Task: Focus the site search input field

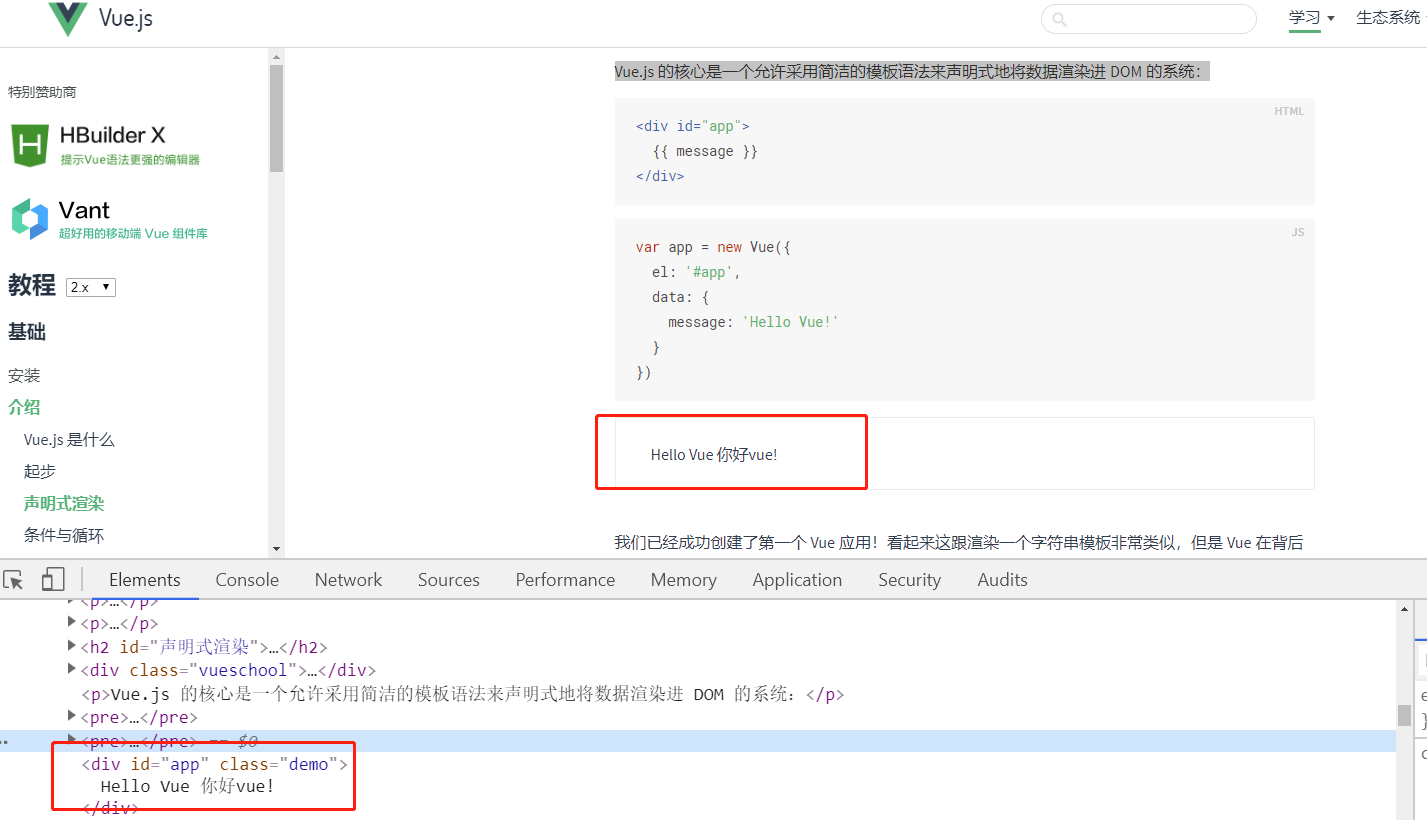Action: tap(1148, 19)
